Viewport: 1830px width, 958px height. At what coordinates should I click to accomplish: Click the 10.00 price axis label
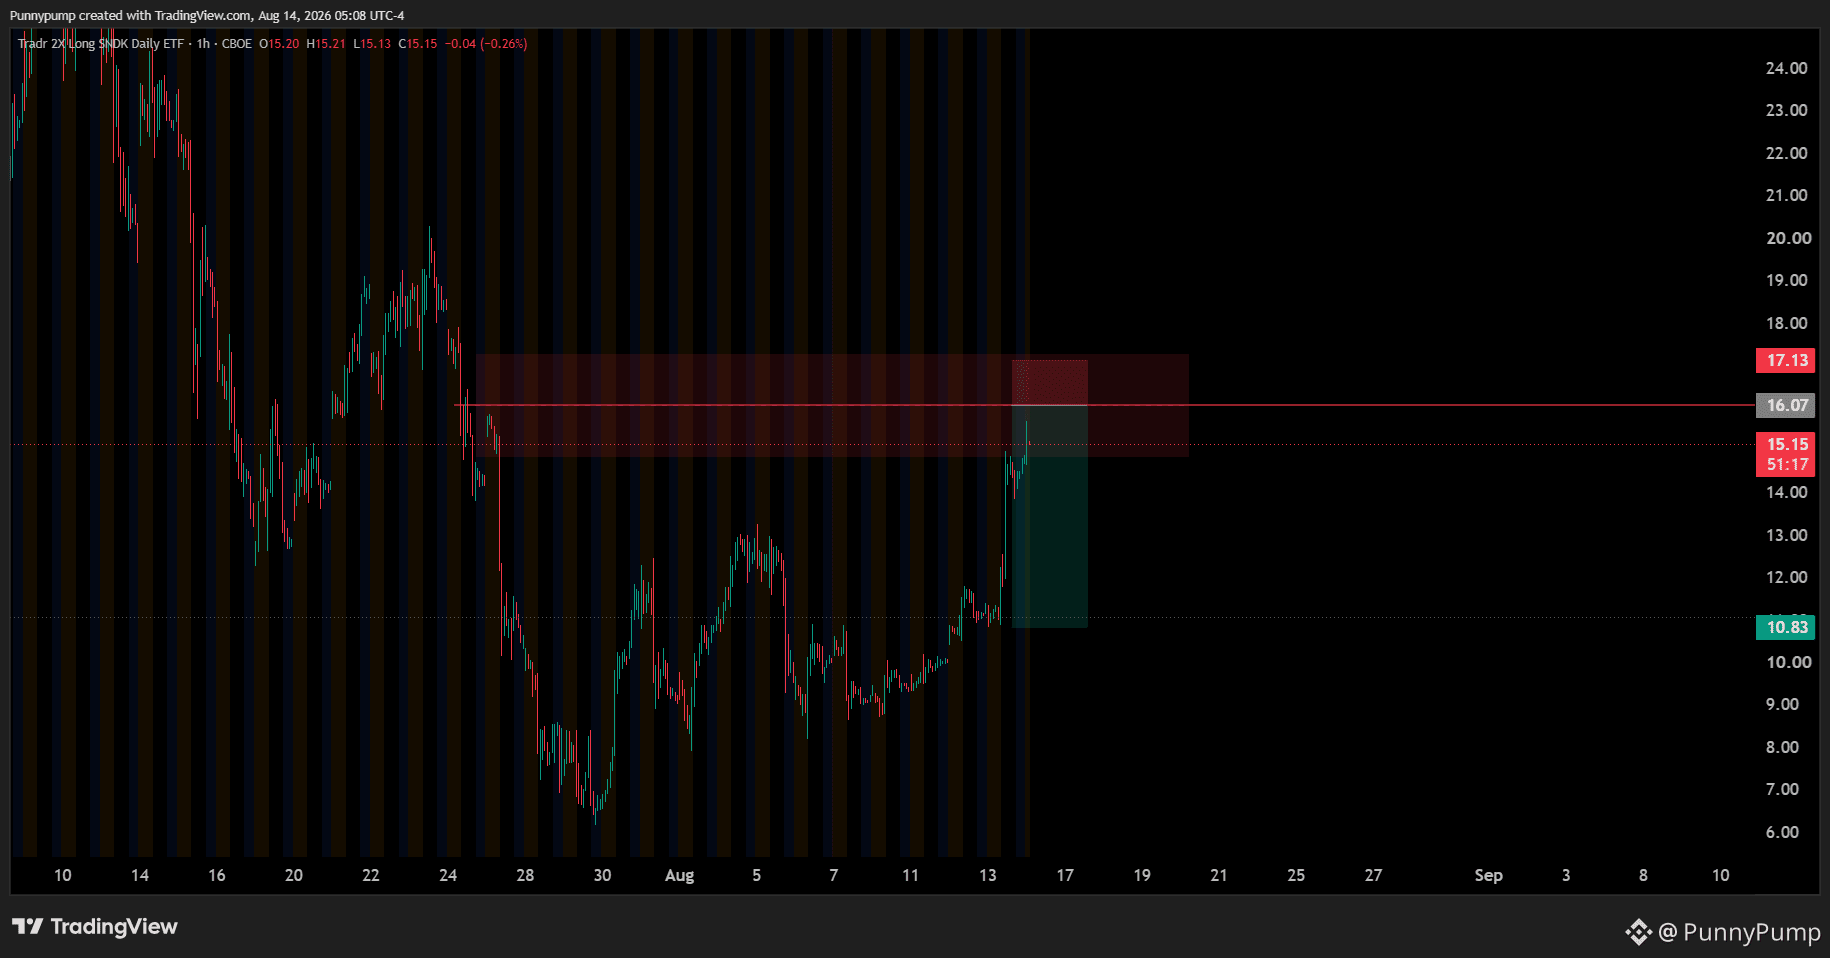tap(1788, 662)
